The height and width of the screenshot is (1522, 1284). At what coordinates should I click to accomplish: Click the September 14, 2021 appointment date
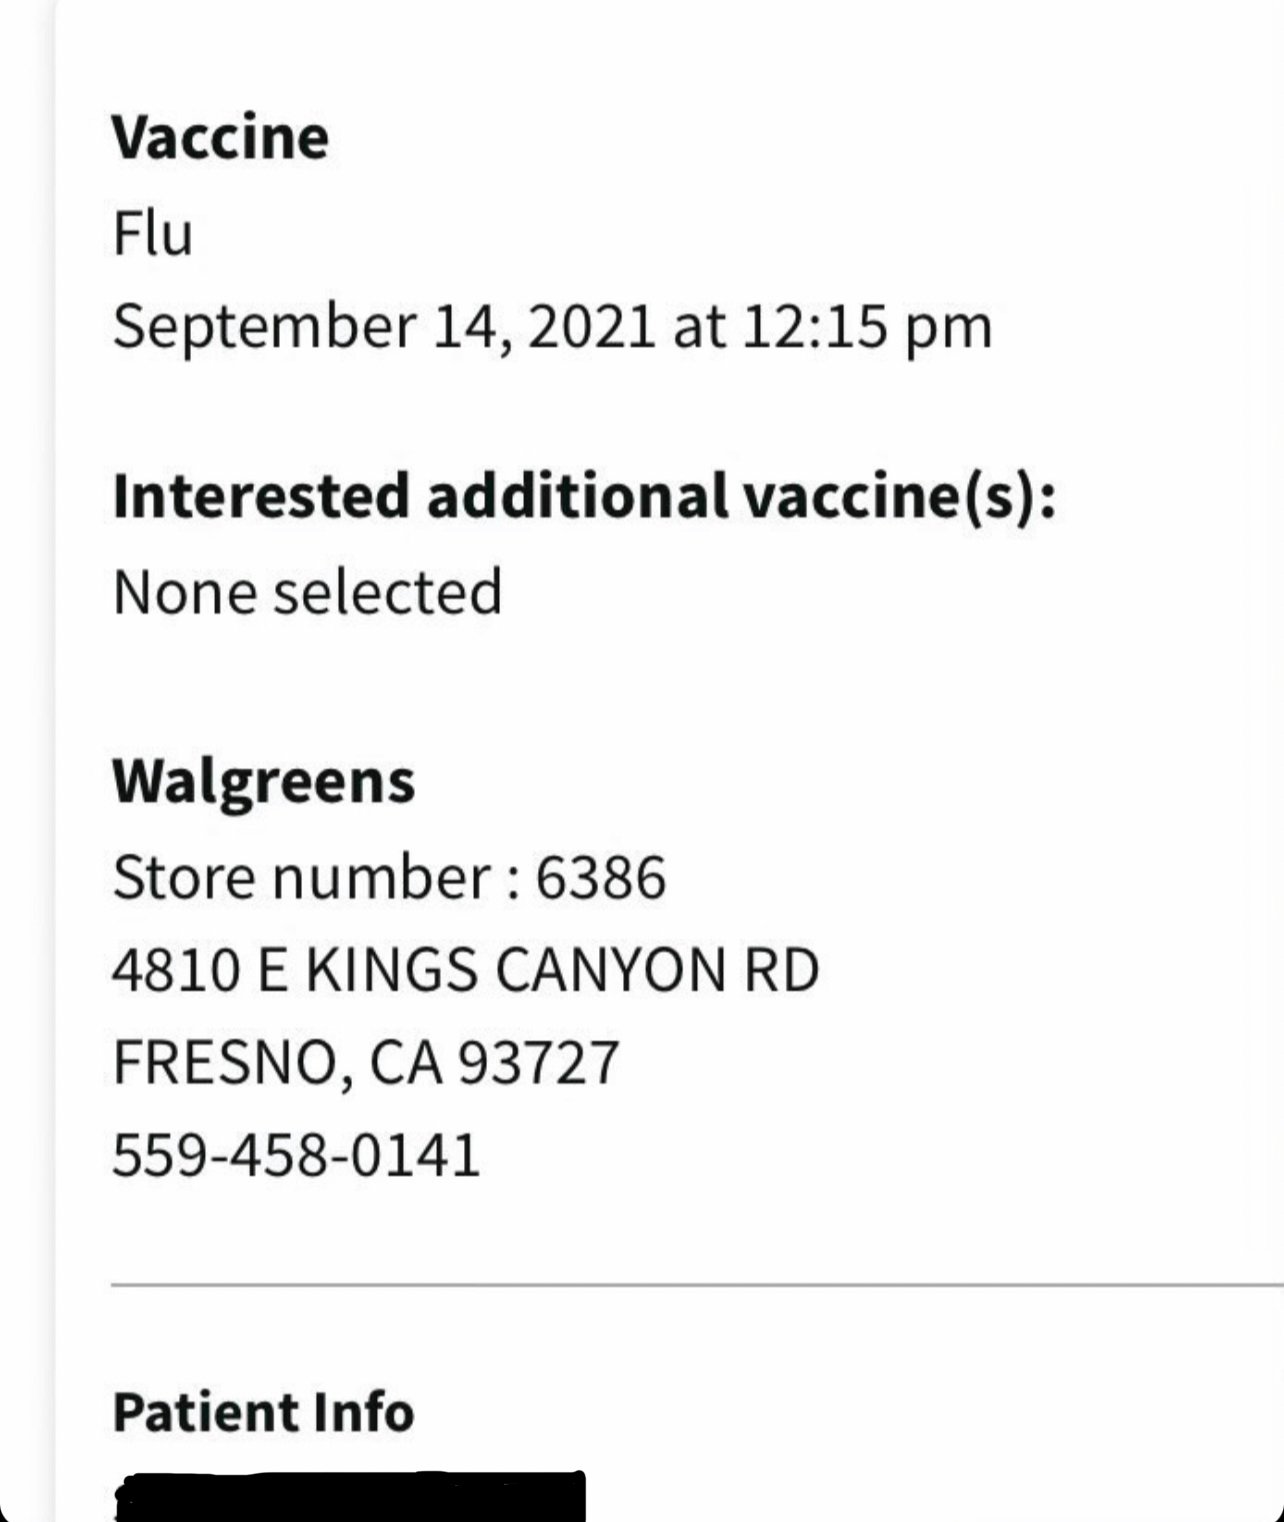(x=383, y=327)
